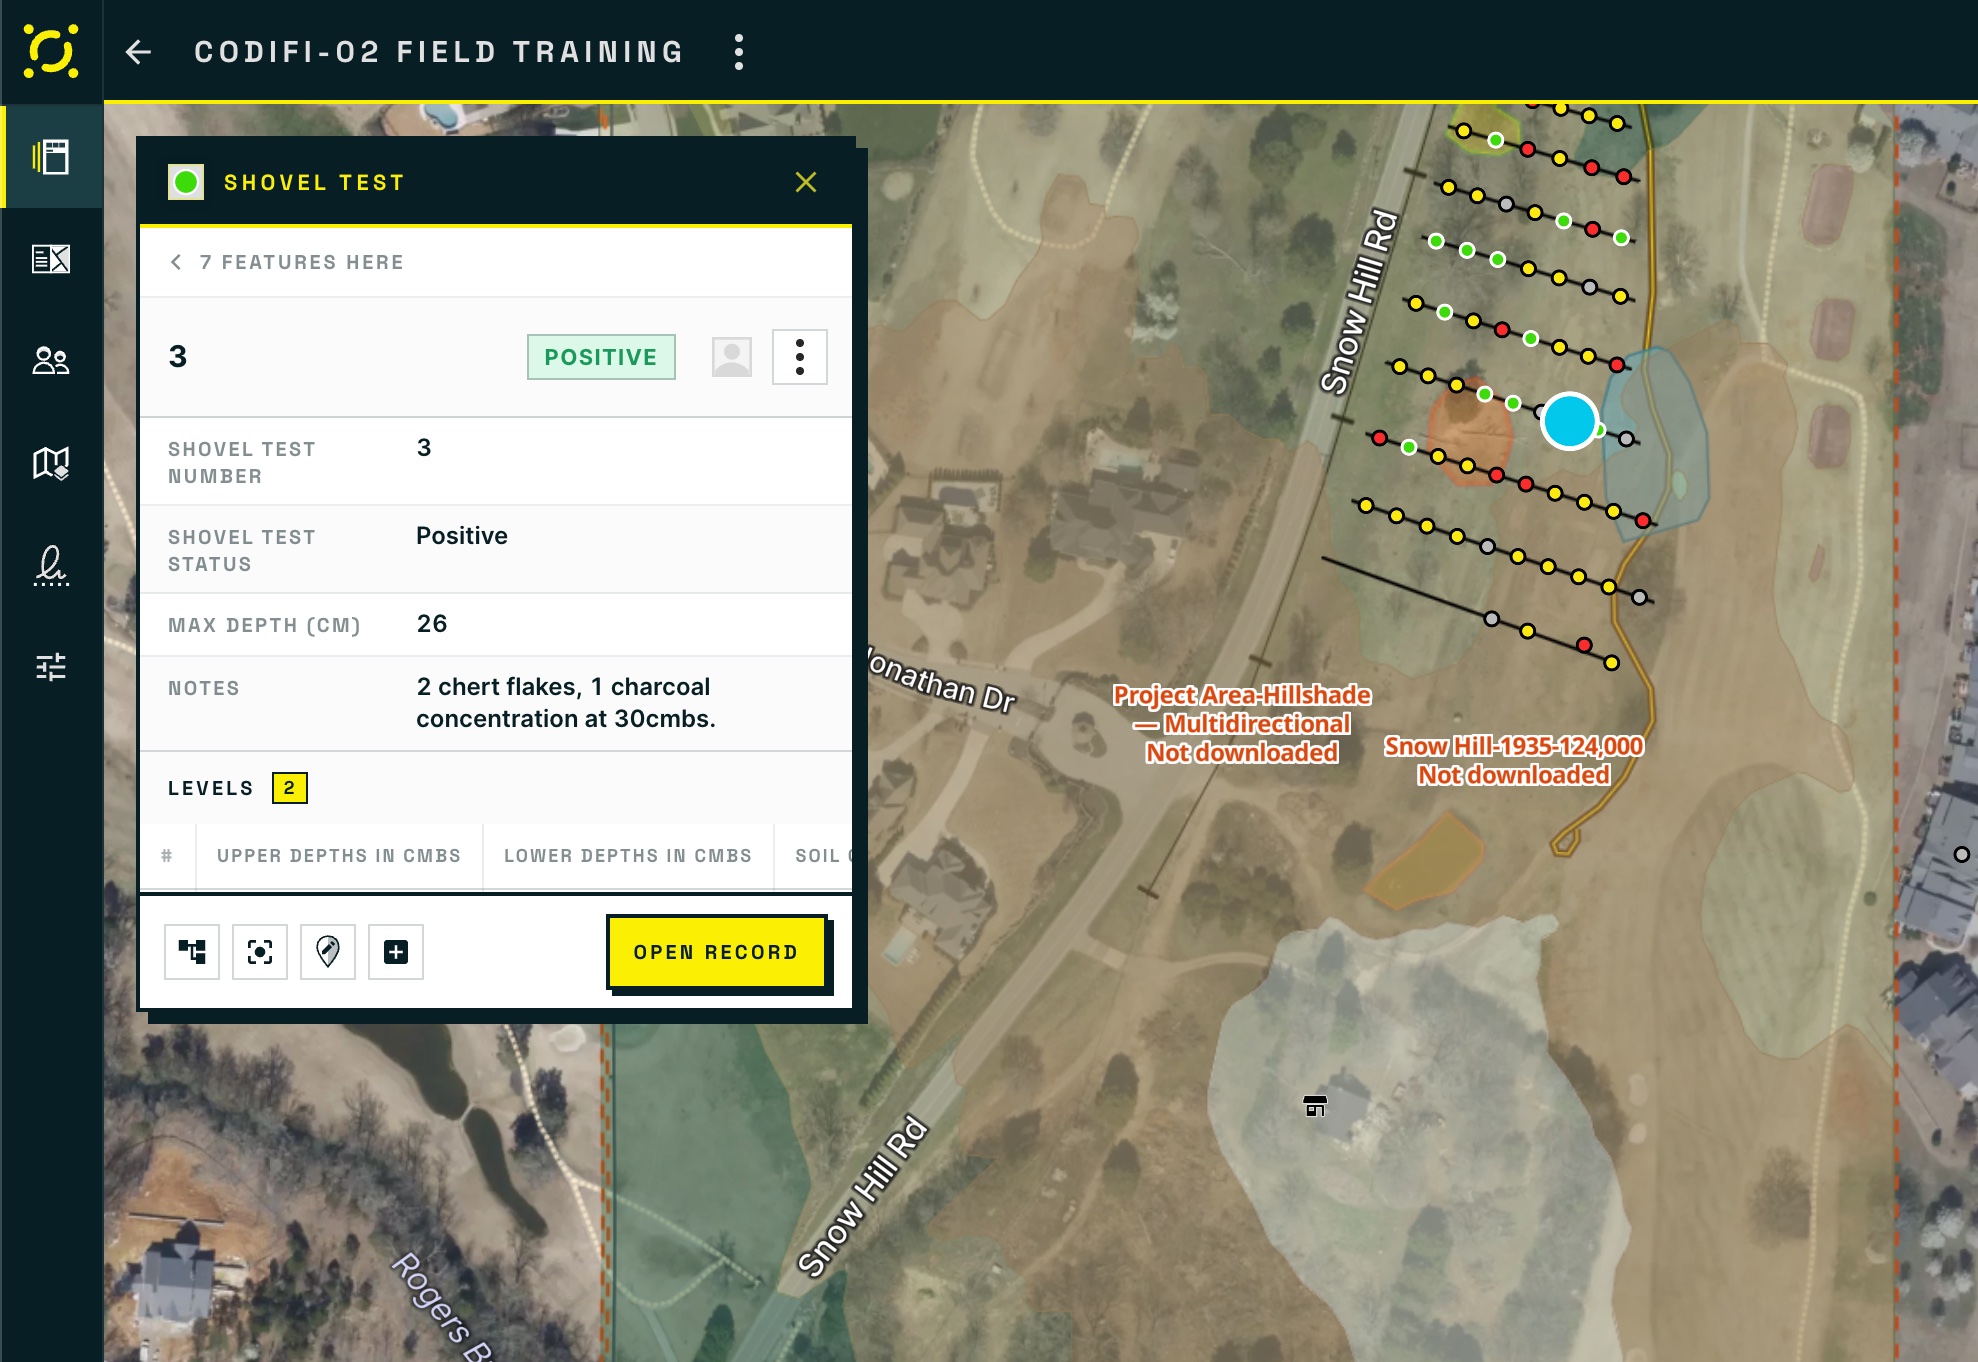The image size is (1978, 1362).
Task: Return to the 7 features list
Action: (287, 262)
